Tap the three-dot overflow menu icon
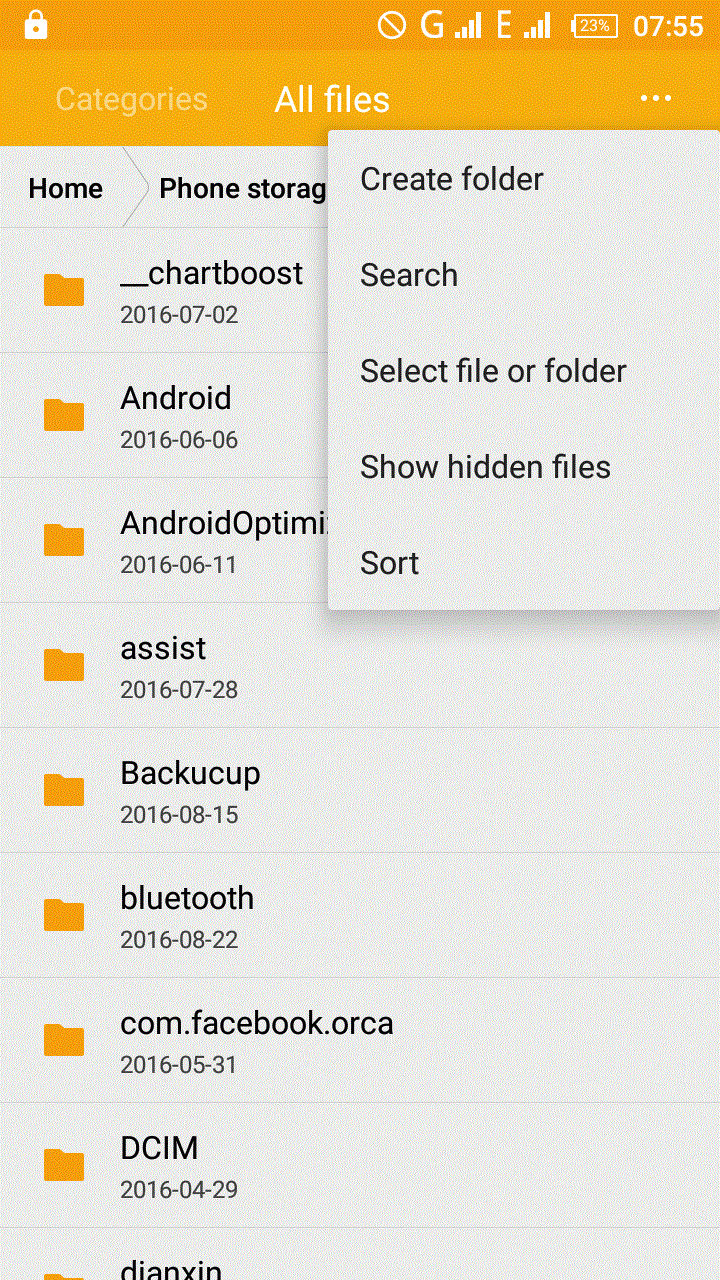720x1280 pixels. [x=656, y=98]
